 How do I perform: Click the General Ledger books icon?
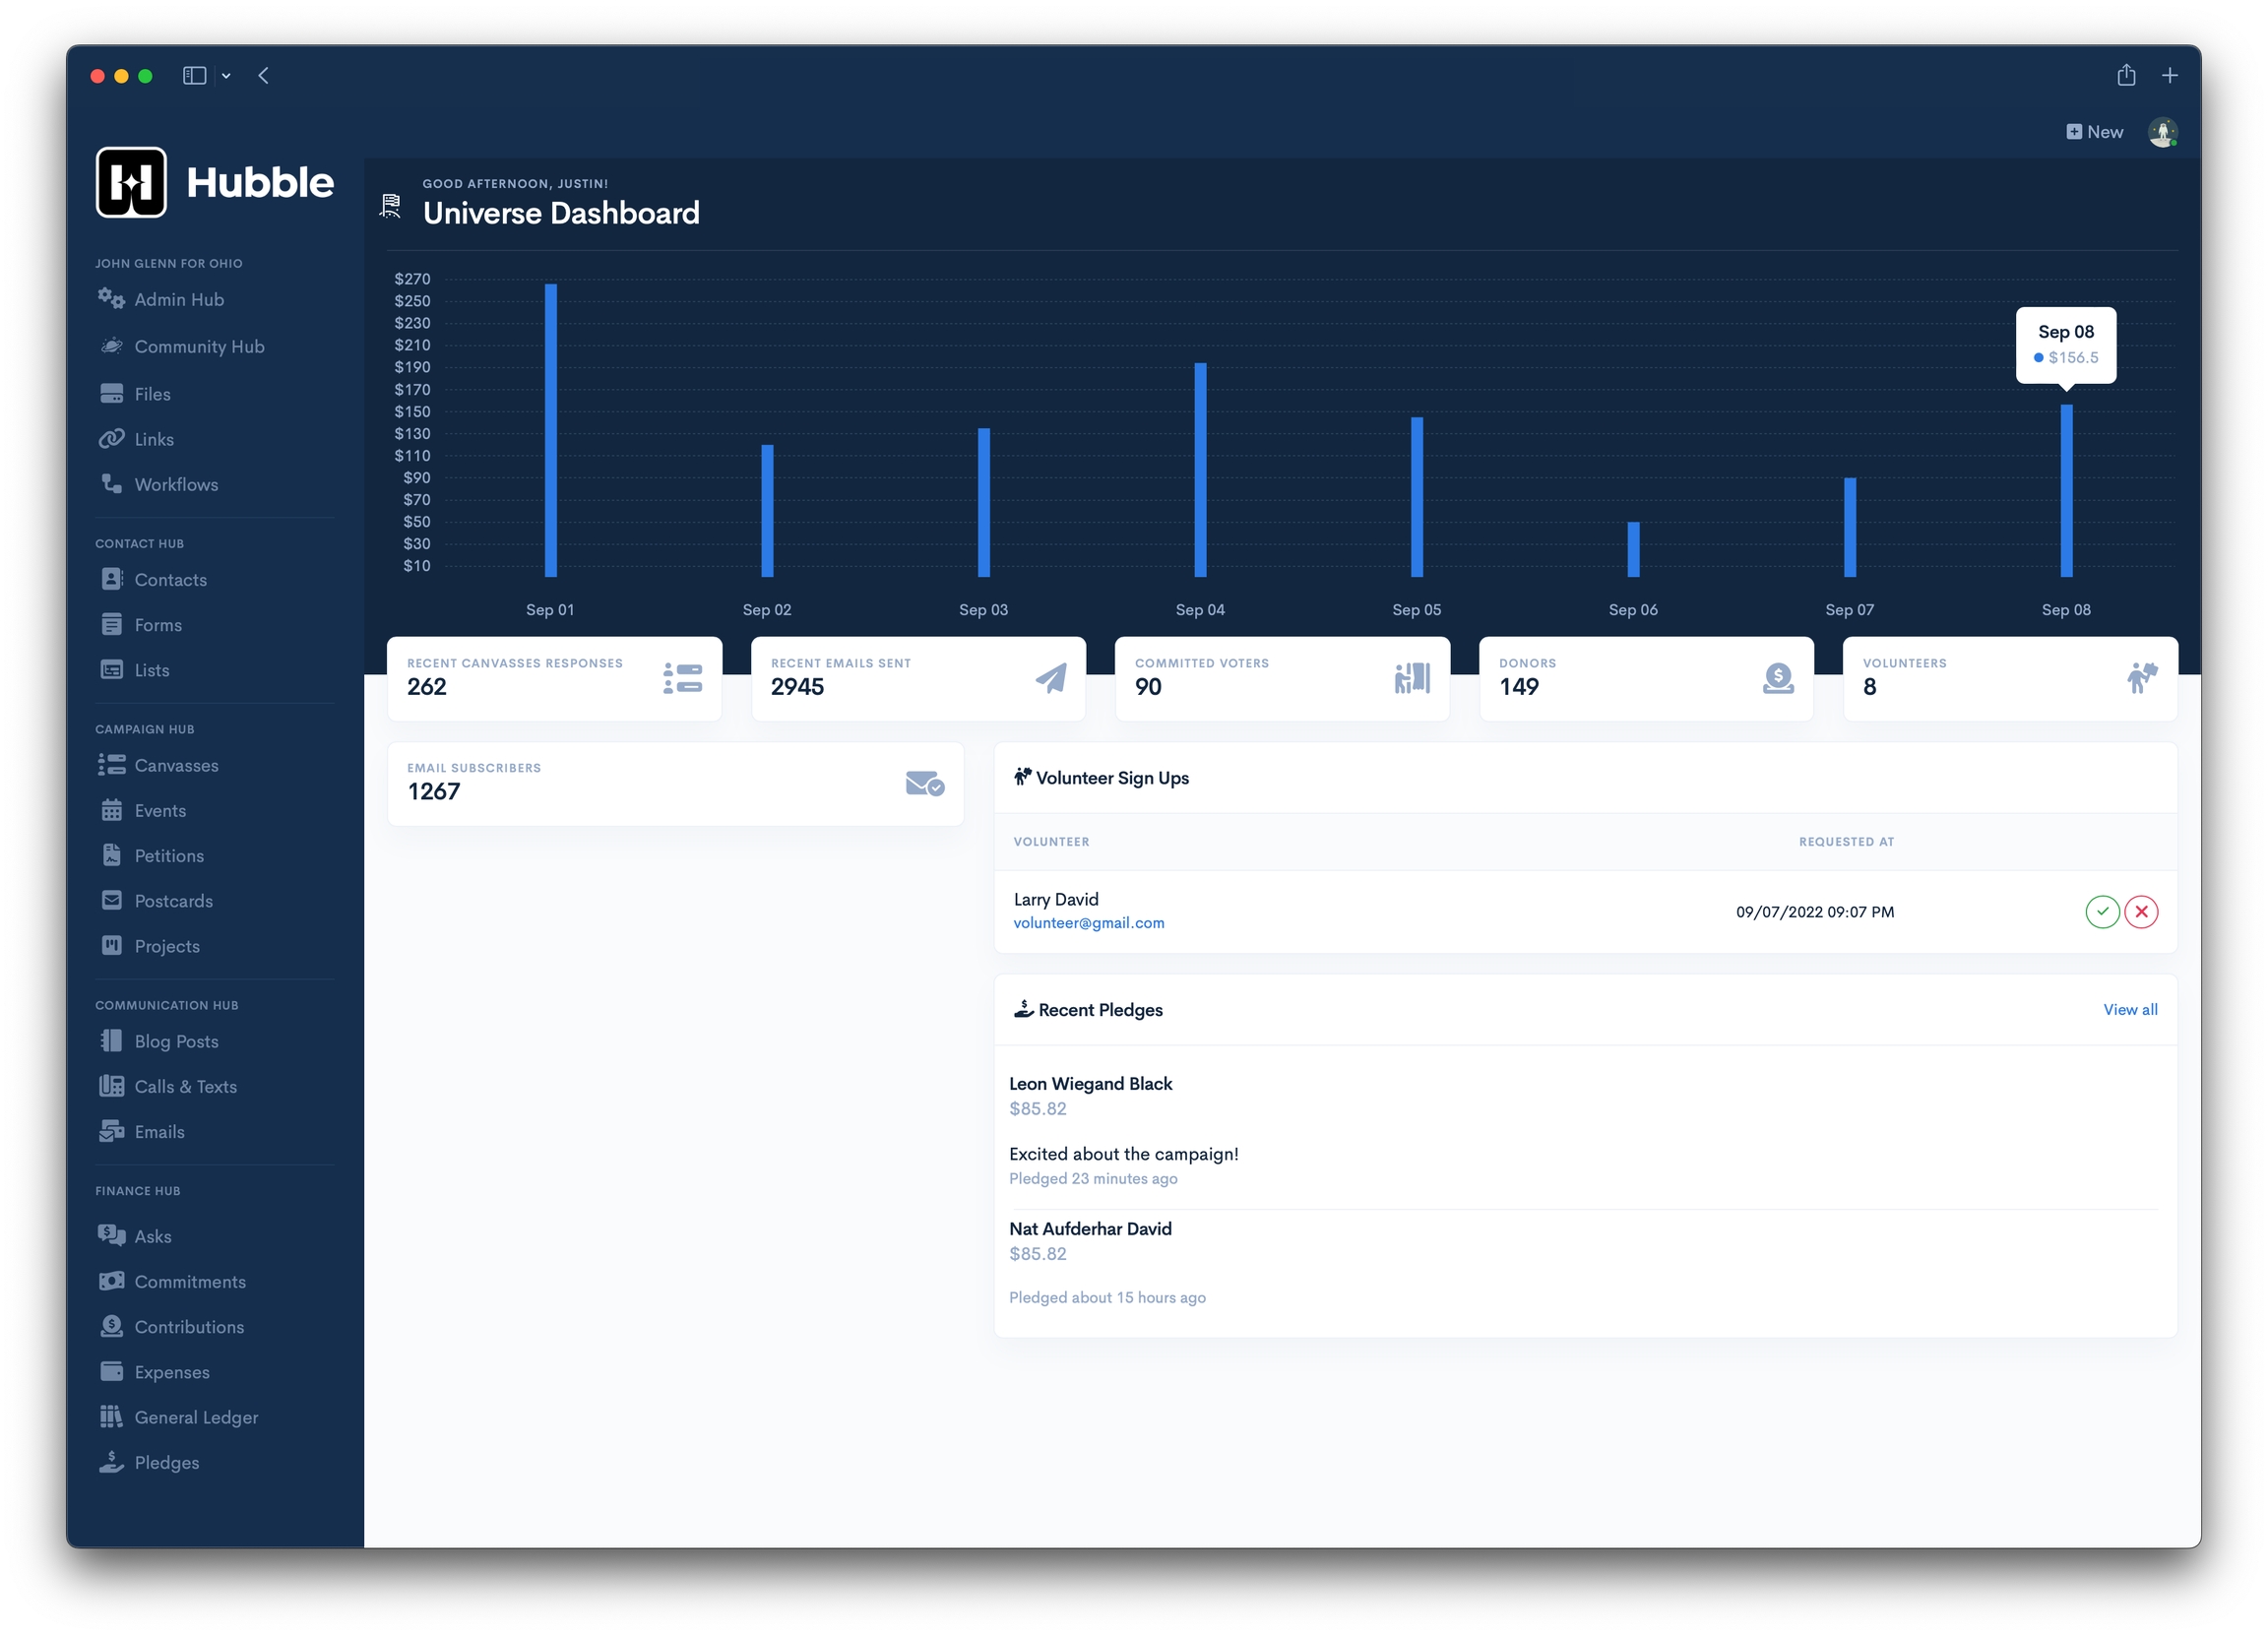[111, 1417]
